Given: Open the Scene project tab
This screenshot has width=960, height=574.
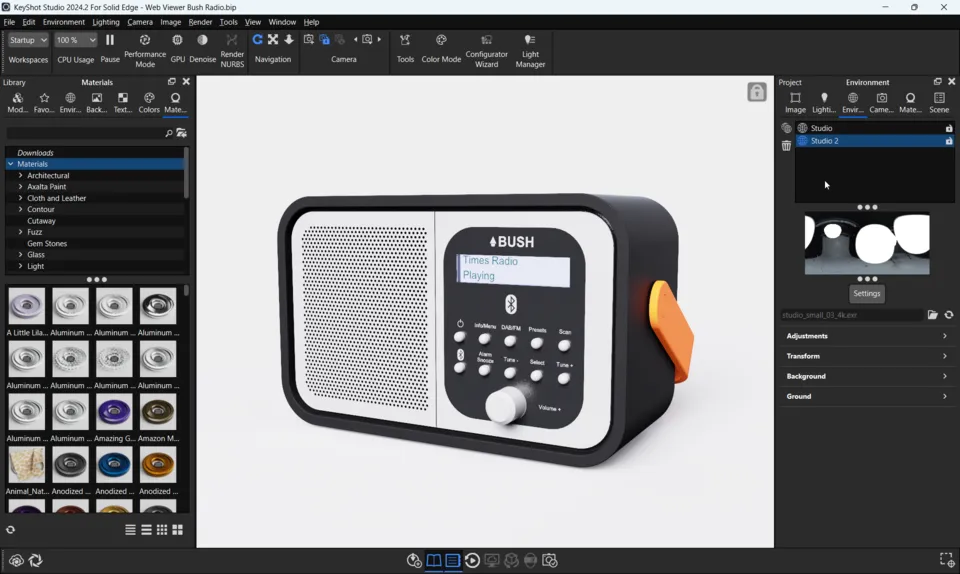Looking at the screenshot, I should point(939,102).
